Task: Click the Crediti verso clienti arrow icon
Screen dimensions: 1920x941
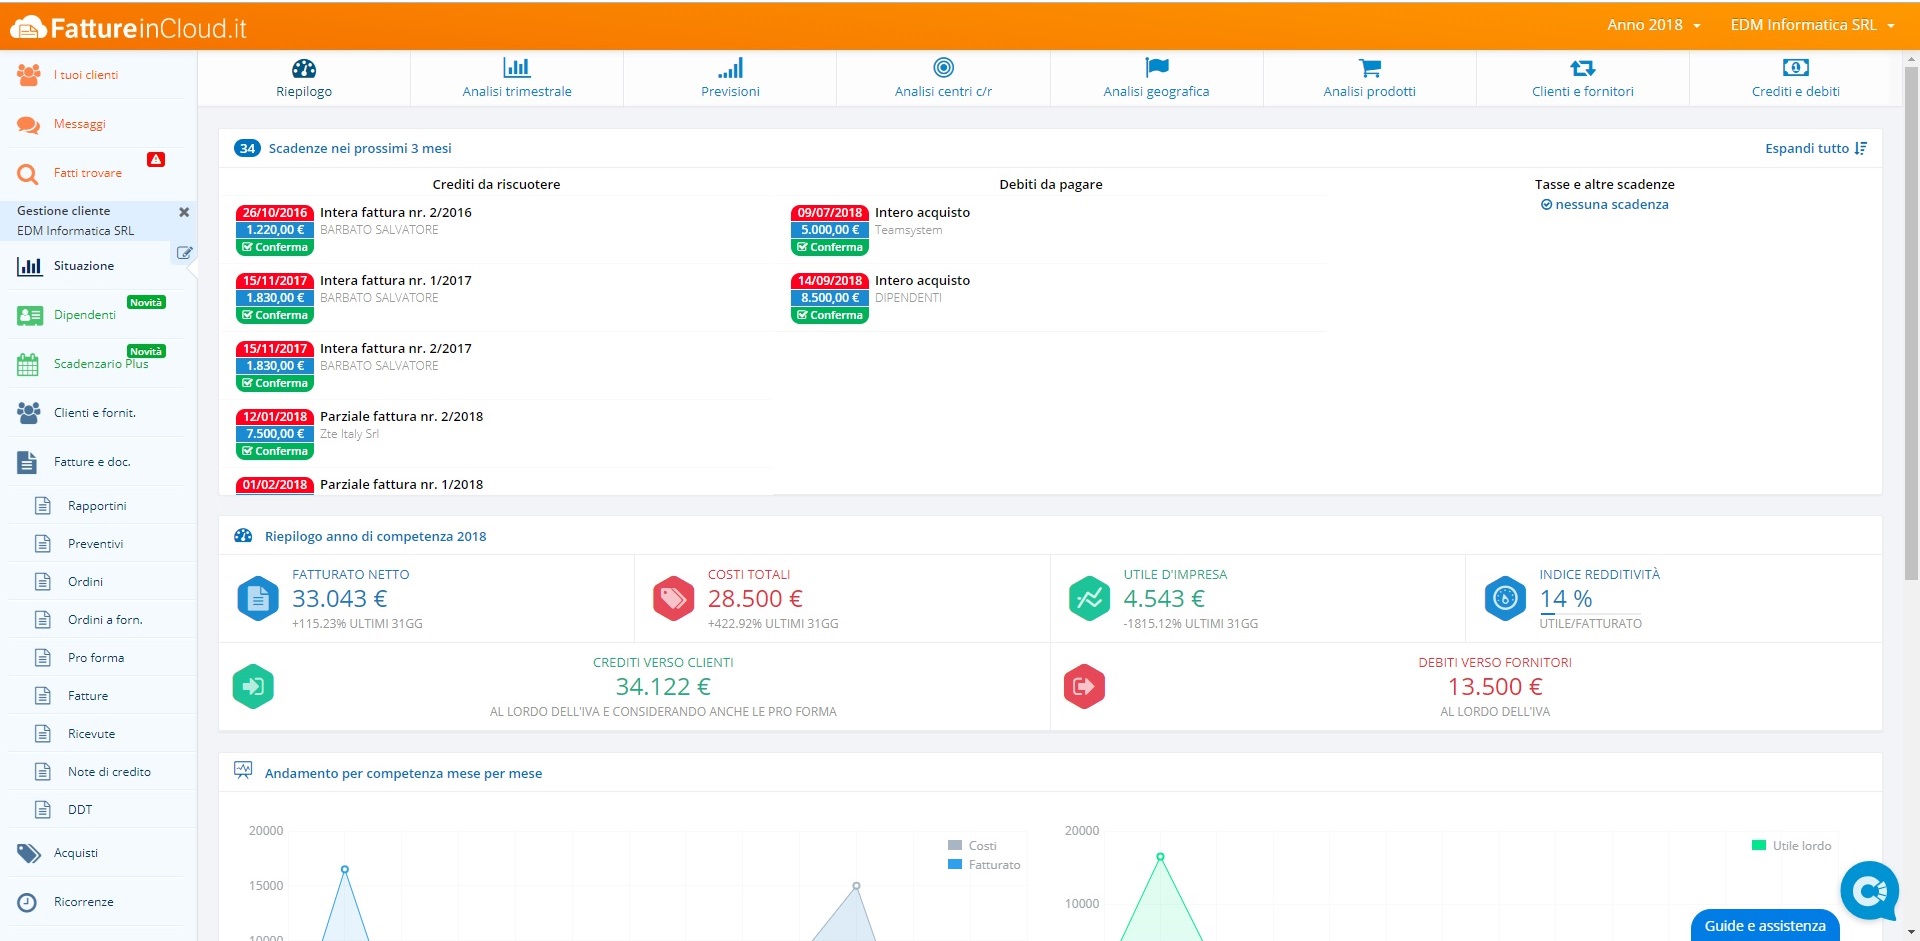Action: [x=253, y=687]
